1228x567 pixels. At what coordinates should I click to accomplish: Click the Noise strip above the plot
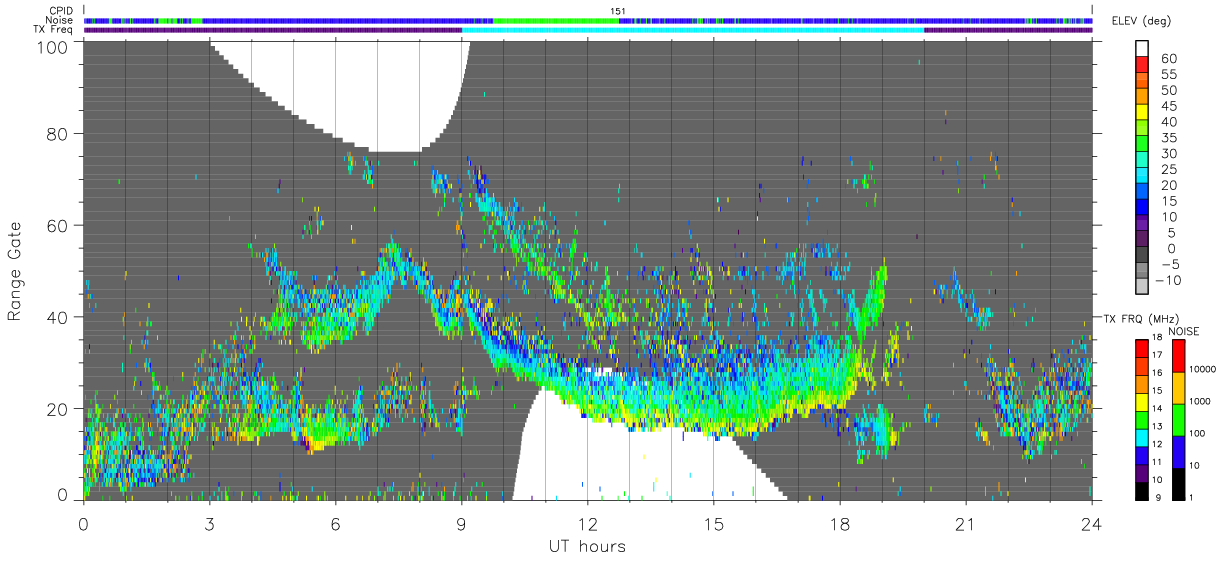point(588,20)
